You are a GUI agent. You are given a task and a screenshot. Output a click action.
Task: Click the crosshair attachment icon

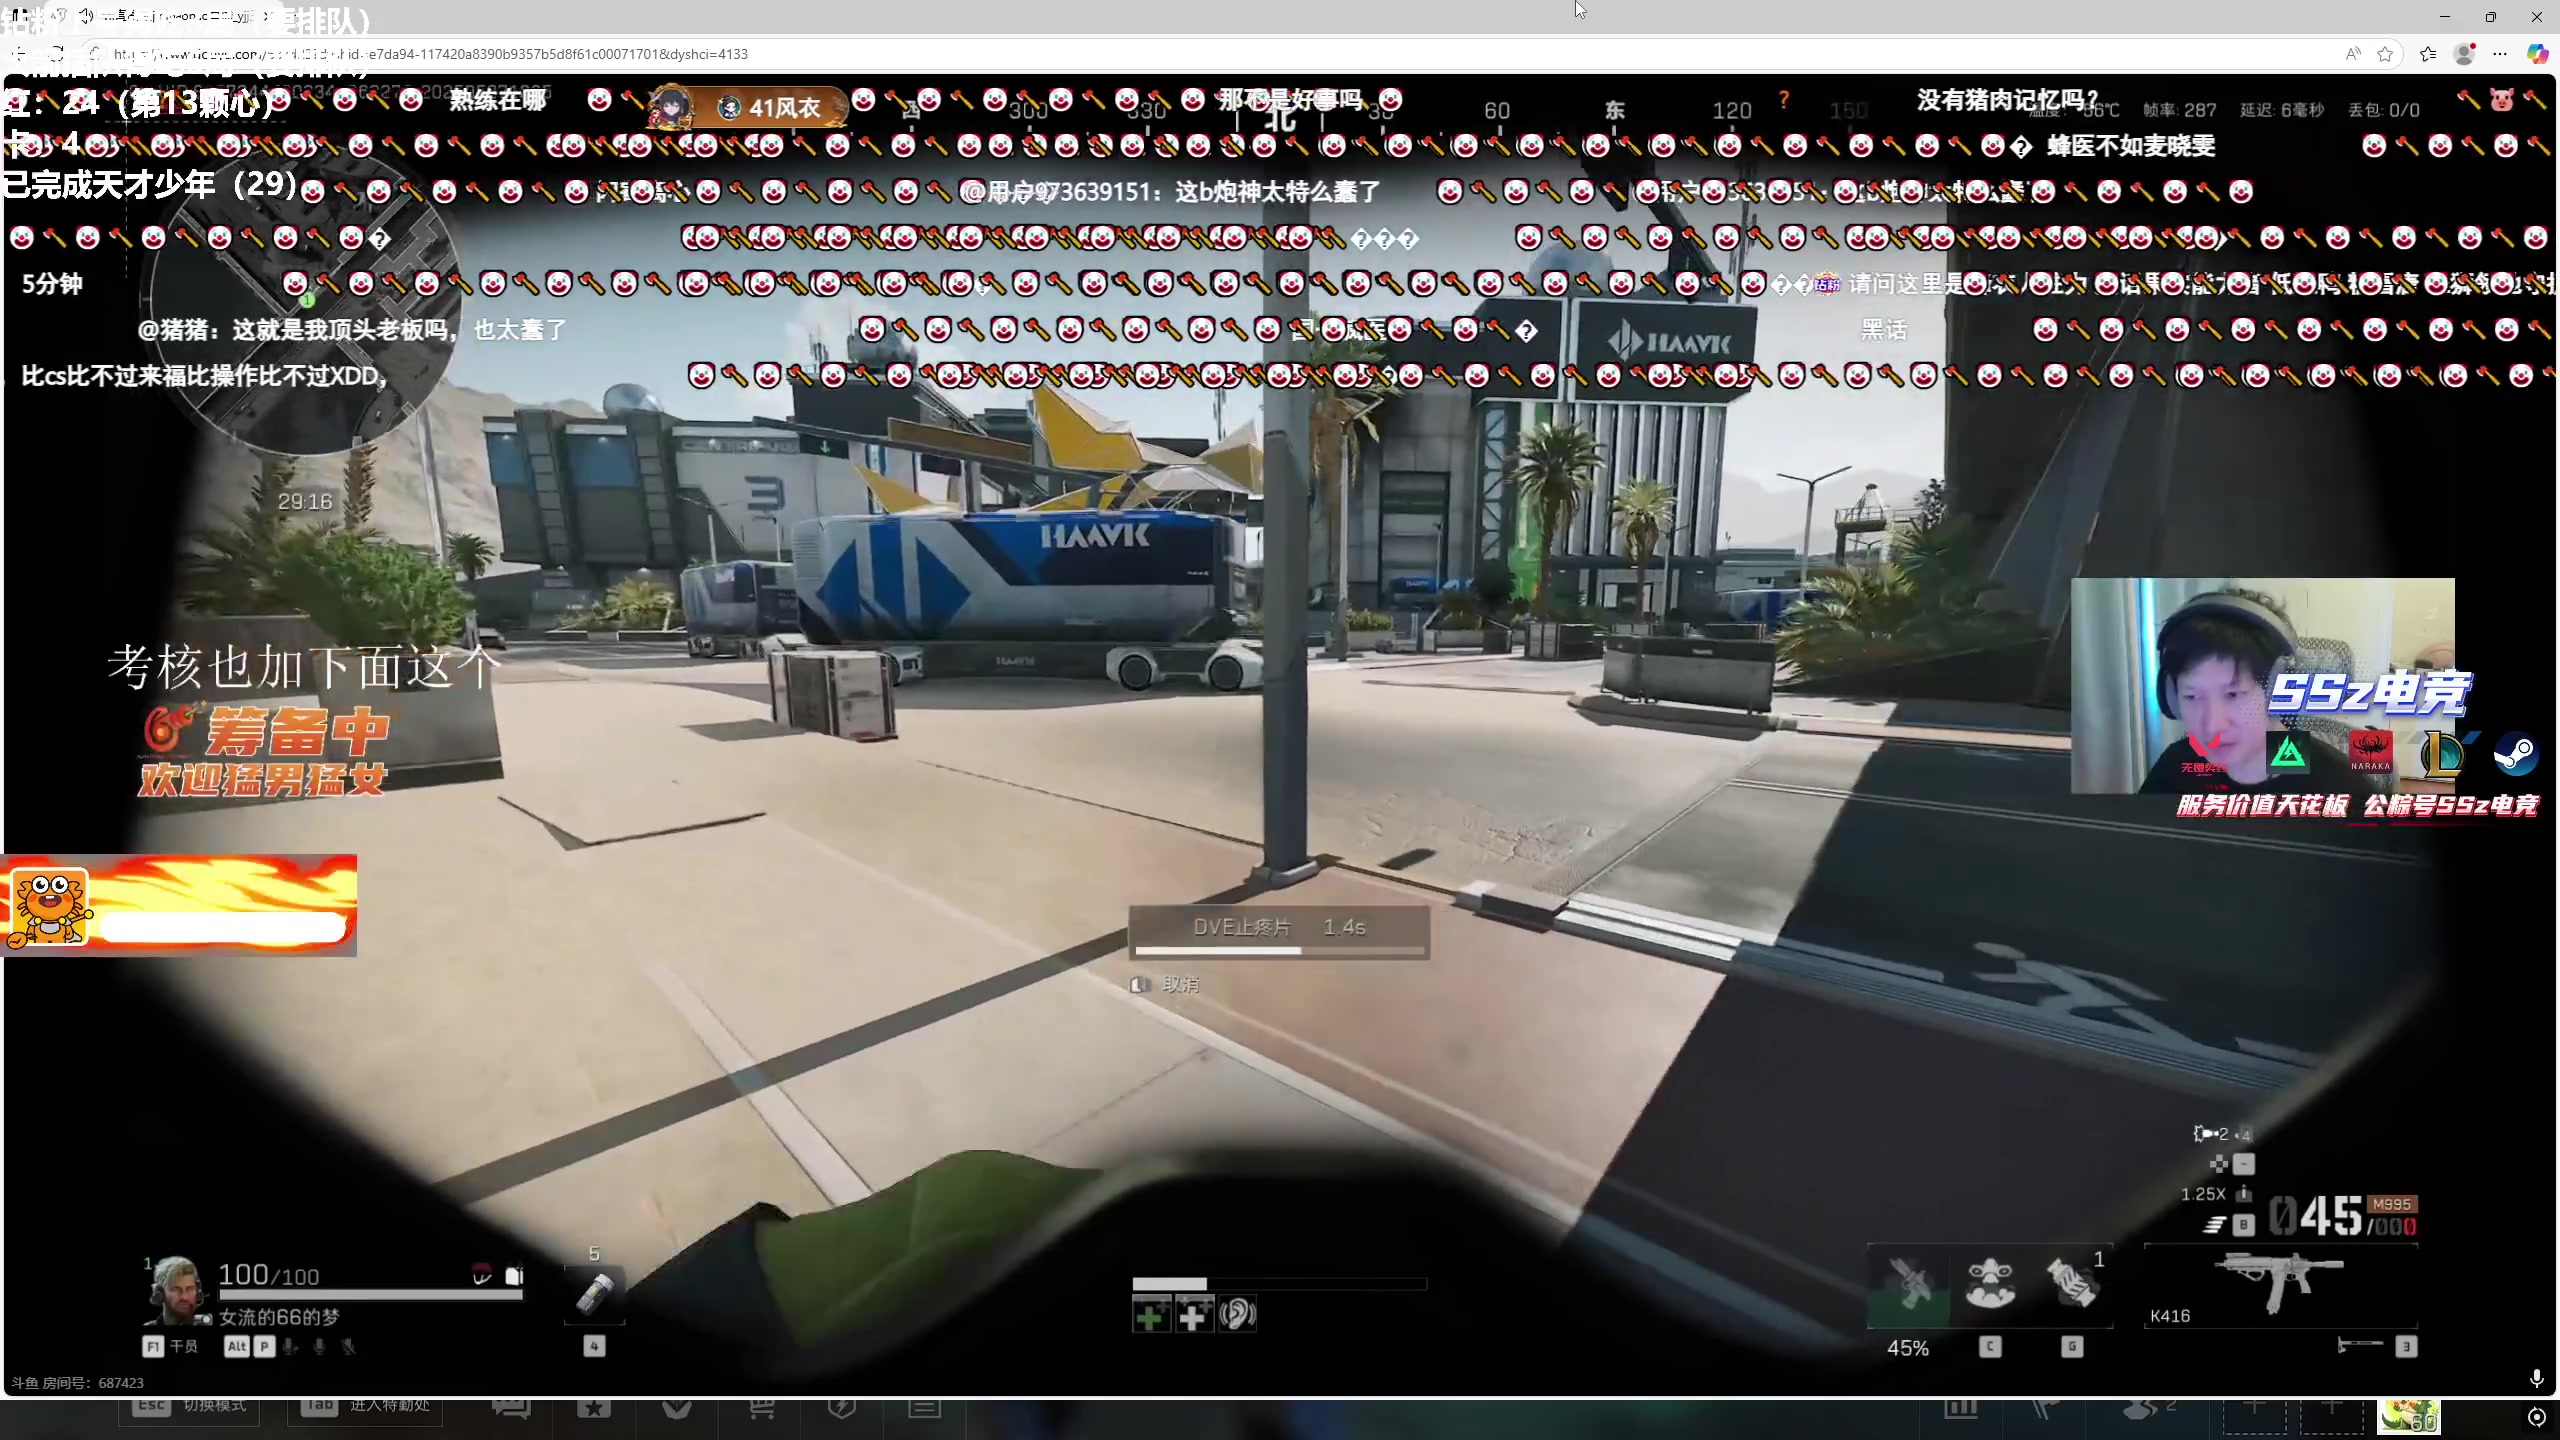click(x=2218, y=1164)
